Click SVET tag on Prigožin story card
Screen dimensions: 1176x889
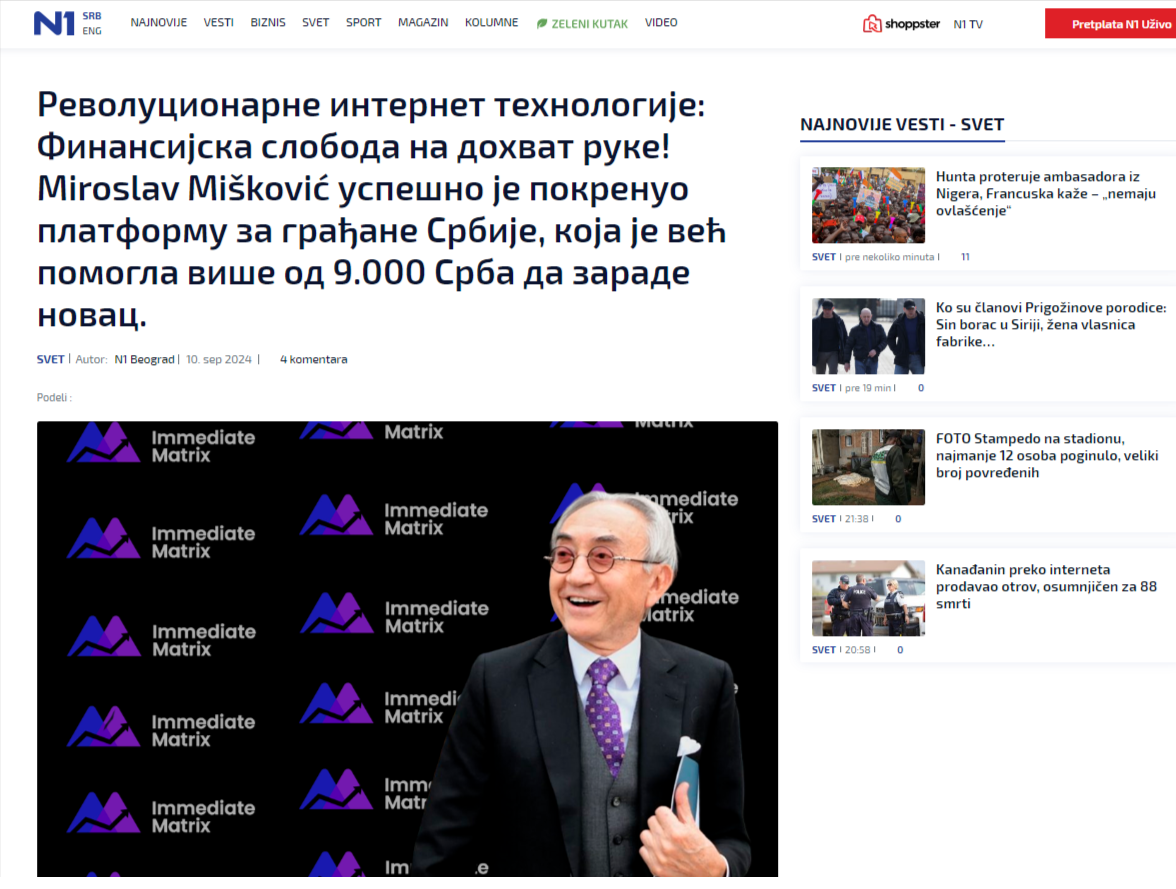(824, 388)
